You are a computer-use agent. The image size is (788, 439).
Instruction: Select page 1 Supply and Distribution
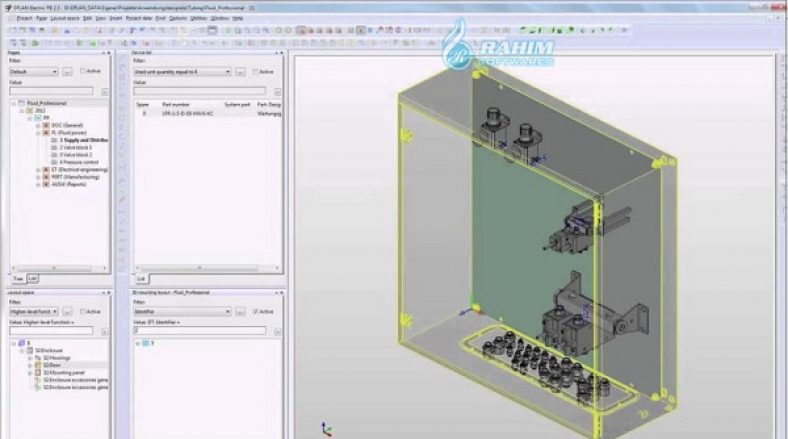pyautogui.click(x=83, y=140)
